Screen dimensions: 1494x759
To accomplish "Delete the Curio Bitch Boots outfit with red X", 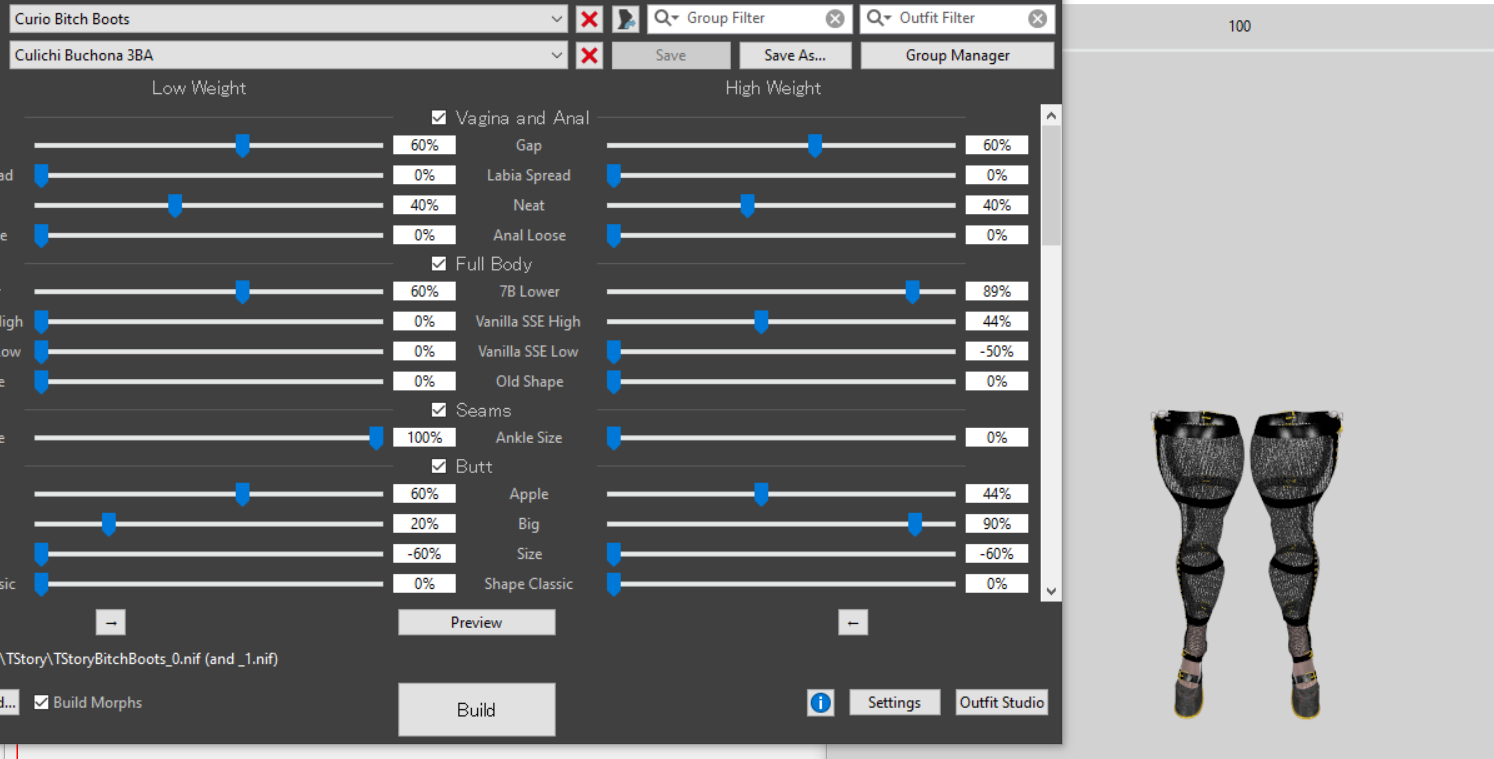I will coord(590,19).
